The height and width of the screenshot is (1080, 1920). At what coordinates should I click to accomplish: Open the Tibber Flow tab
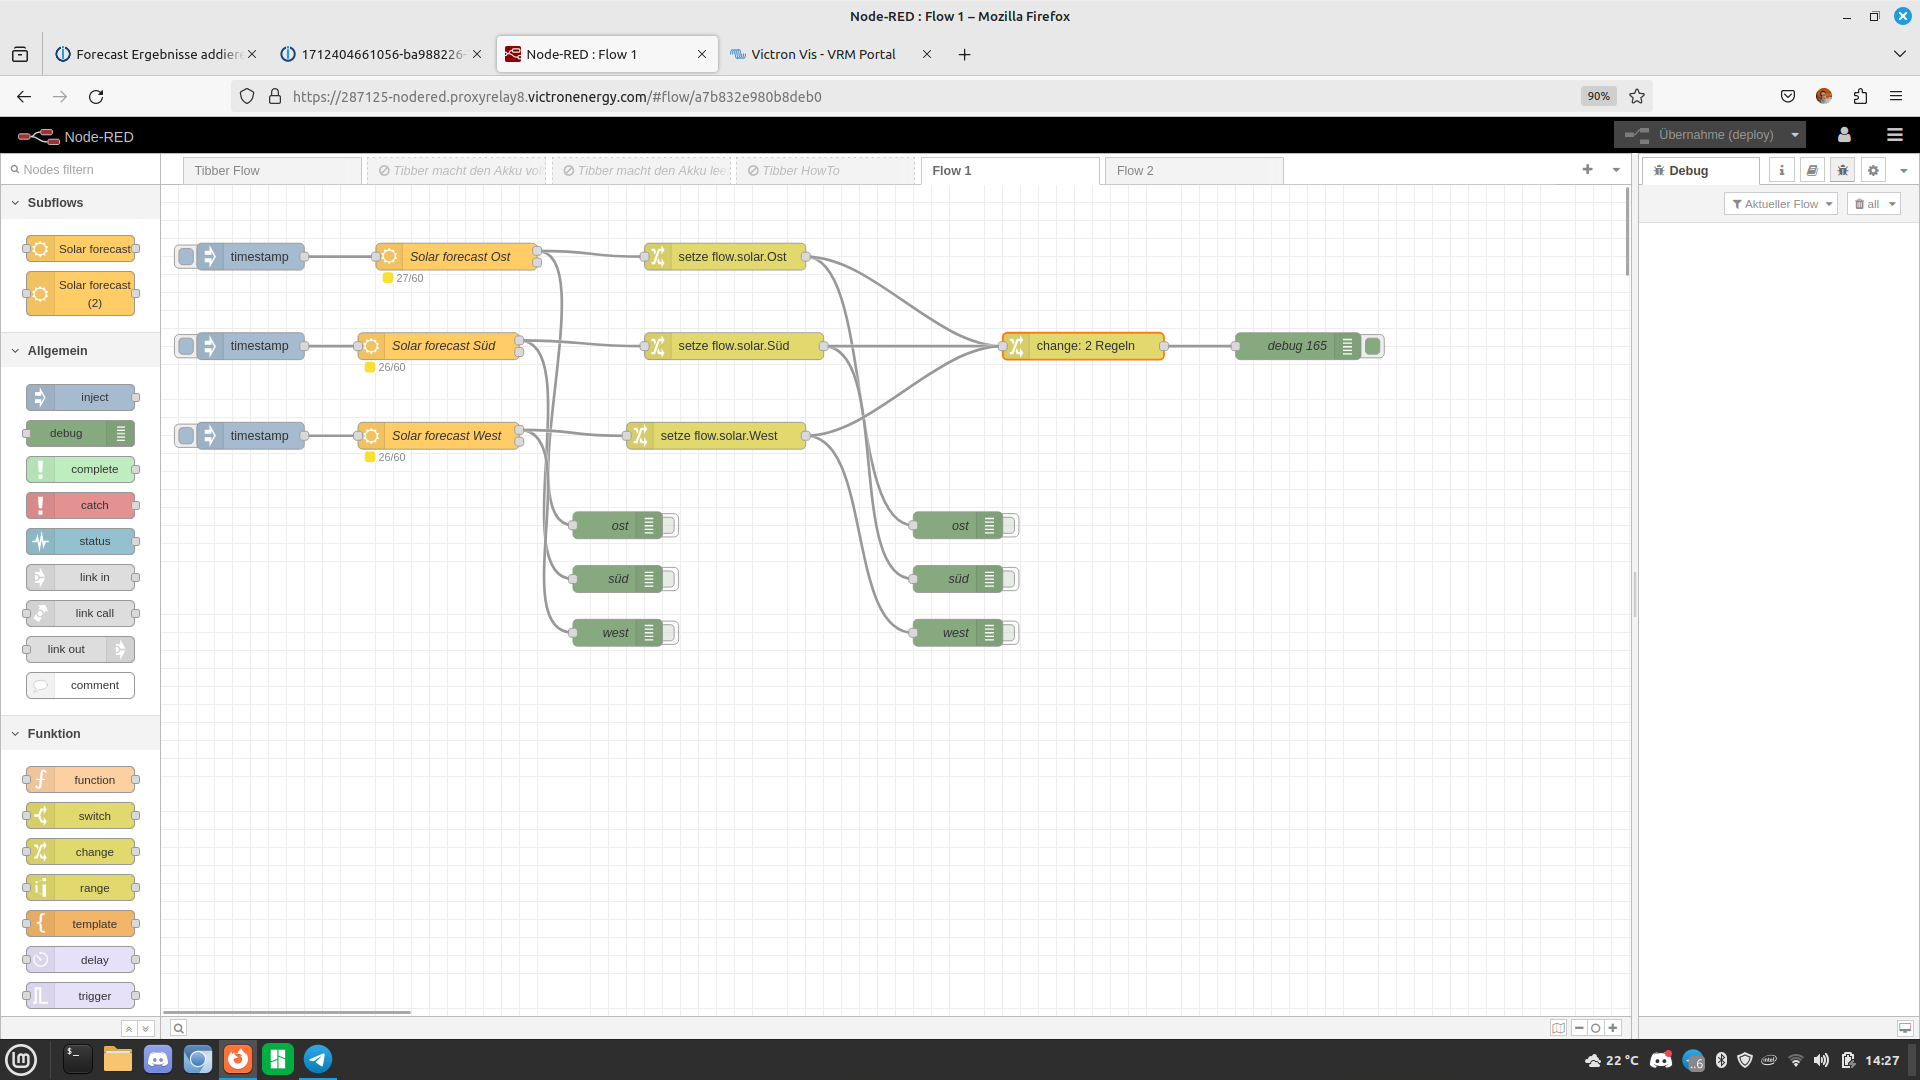pos(273,169)
